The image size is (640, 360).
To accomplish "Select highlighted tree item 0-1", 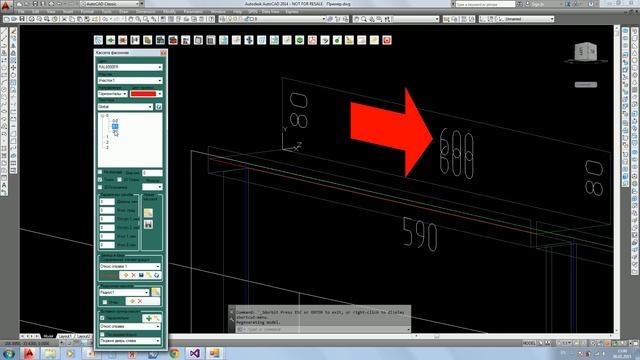I will pyautogui.click(x=115, y=126).
